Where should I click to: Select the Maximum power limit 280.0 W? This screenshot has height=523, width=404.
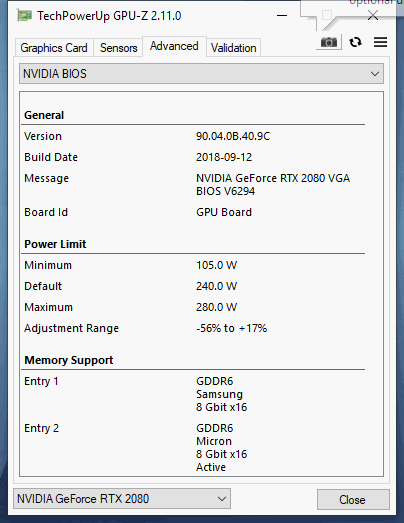coord(217,307)
